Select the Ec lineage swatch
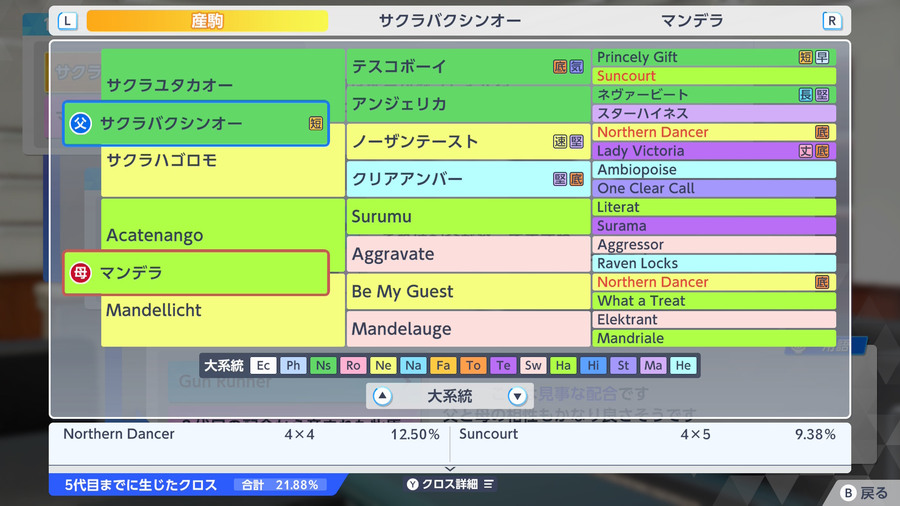Screen dimensions: 900x506 click(x=263, y=365)
